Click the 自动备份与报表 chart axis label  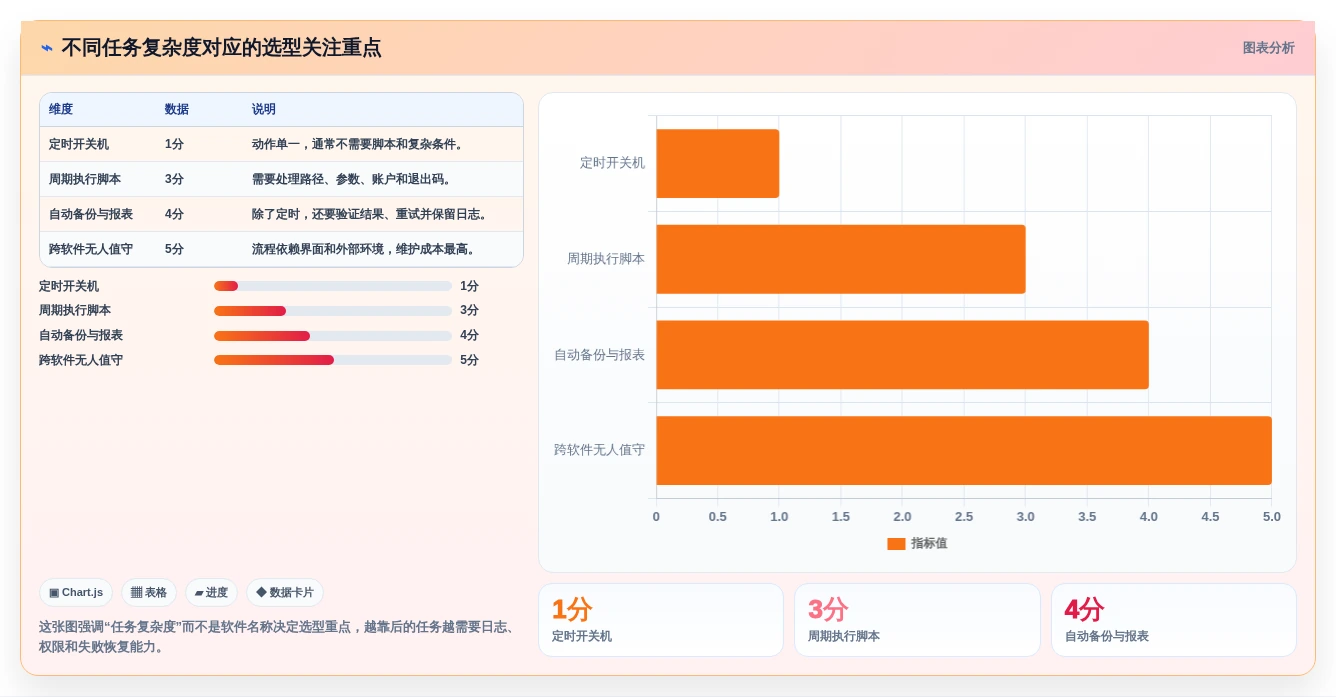pyautogui.click(x=600, y=355)
